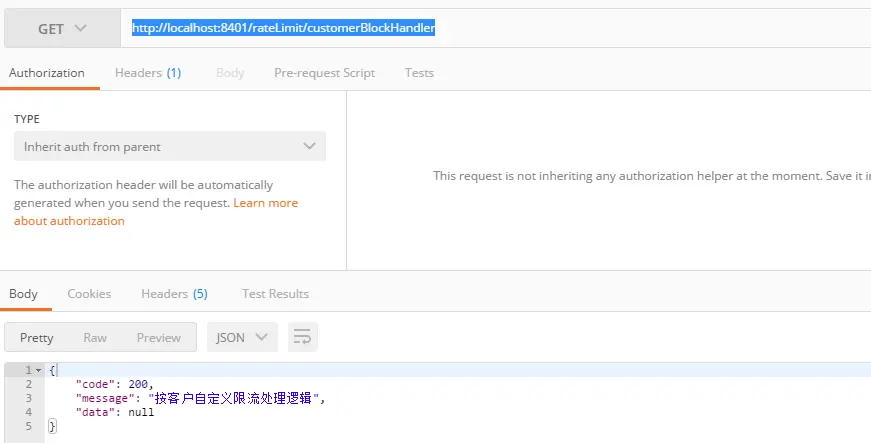Click the request URL input field
The width and height of the screenshot is (871, 443).
pos(495,28)
